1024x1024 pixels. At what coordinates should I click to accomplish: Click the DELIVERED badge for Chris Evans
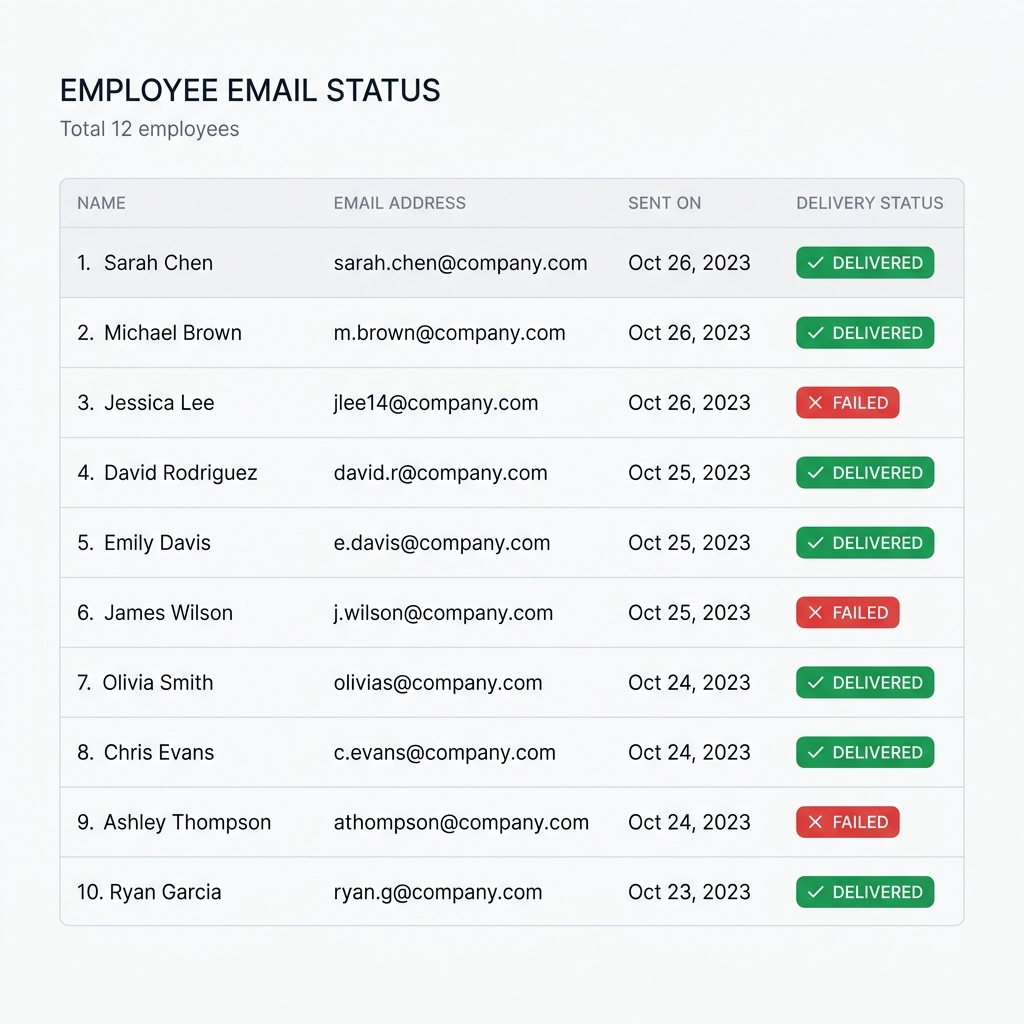[865, 752]
